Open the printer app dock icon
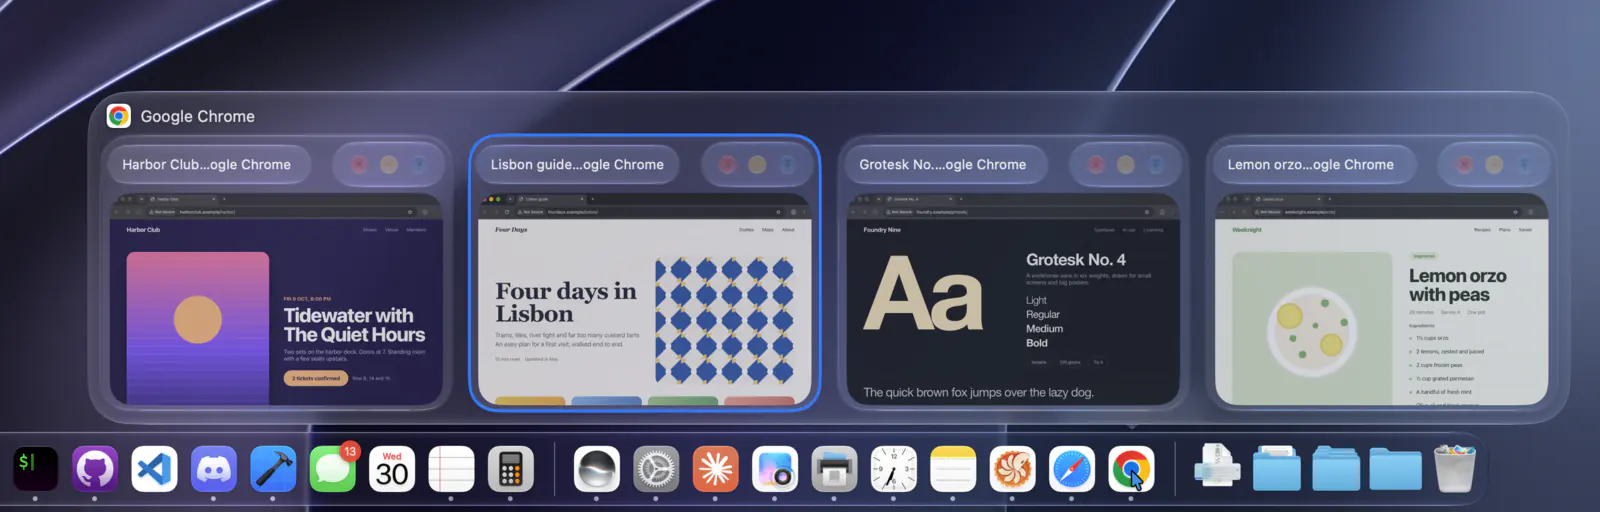Viewport: 1600px width, 512px height. coord(834,469)
